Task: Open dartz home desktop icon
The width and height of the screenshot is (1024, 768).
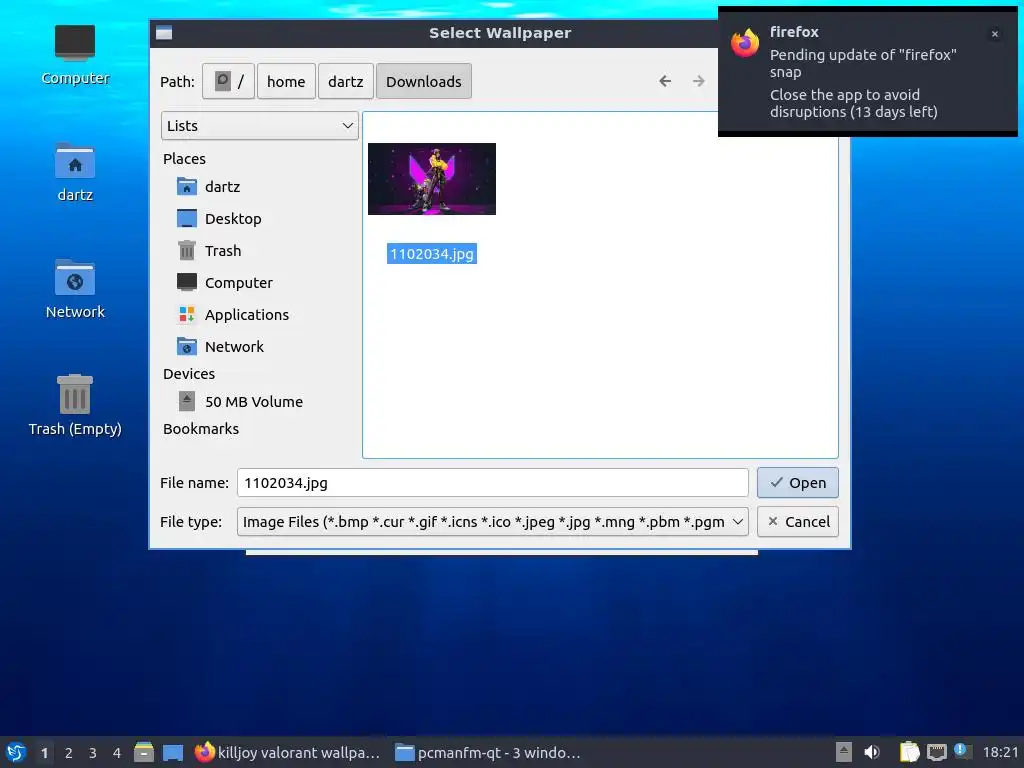Action: click(x=75, y=172)
